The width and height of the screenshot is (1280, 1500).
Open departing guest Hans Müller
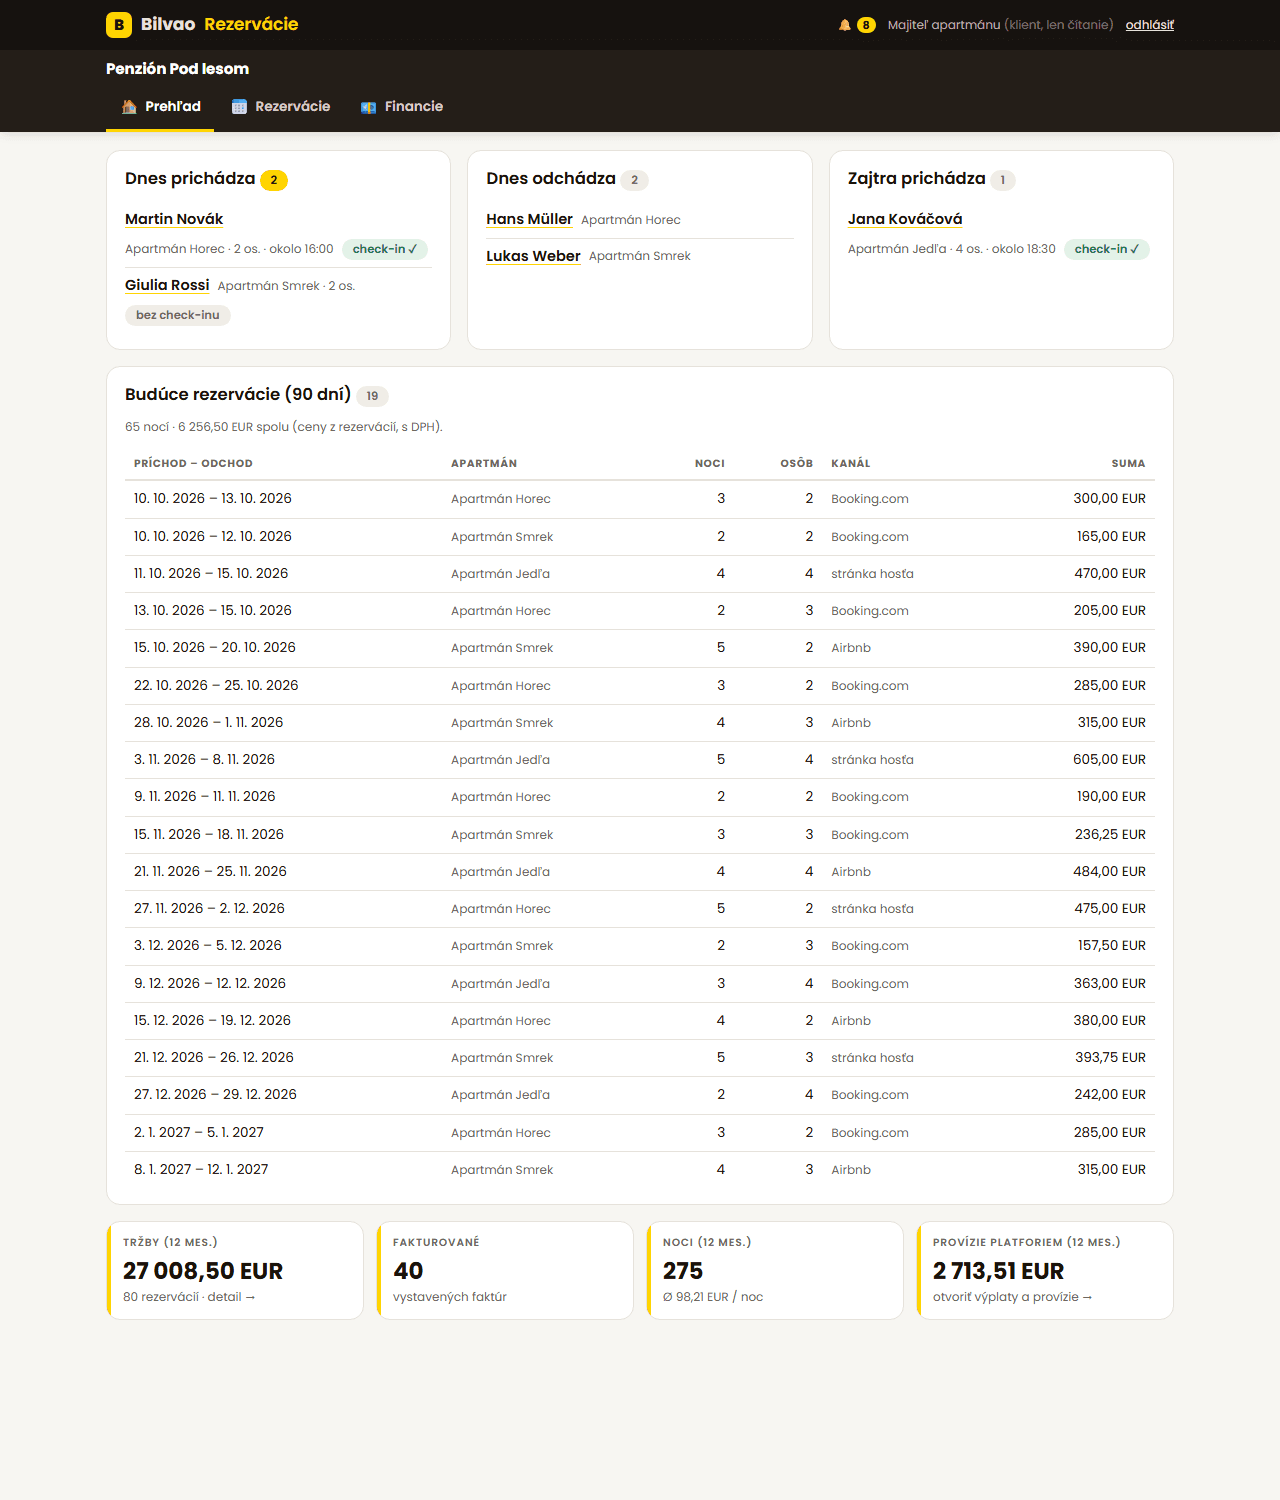pos(529,219)
